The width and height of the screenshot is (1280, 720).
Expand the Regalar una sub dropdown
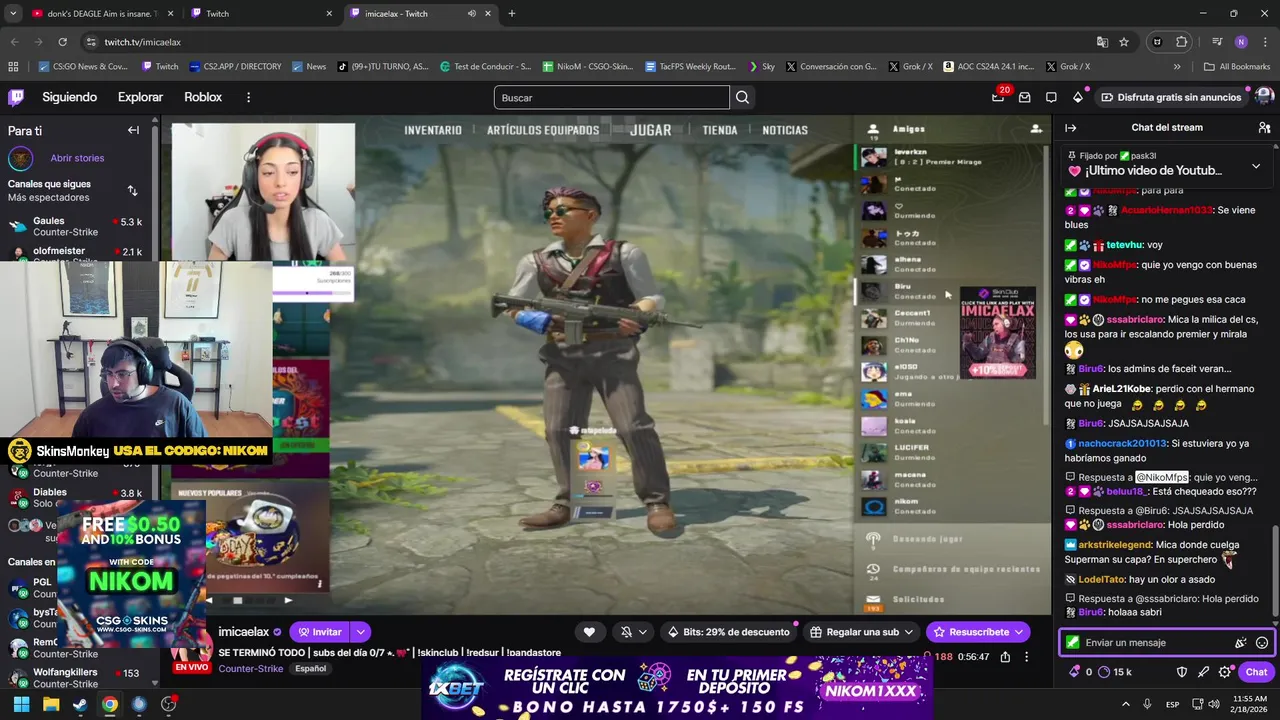[x=908, y=632]
